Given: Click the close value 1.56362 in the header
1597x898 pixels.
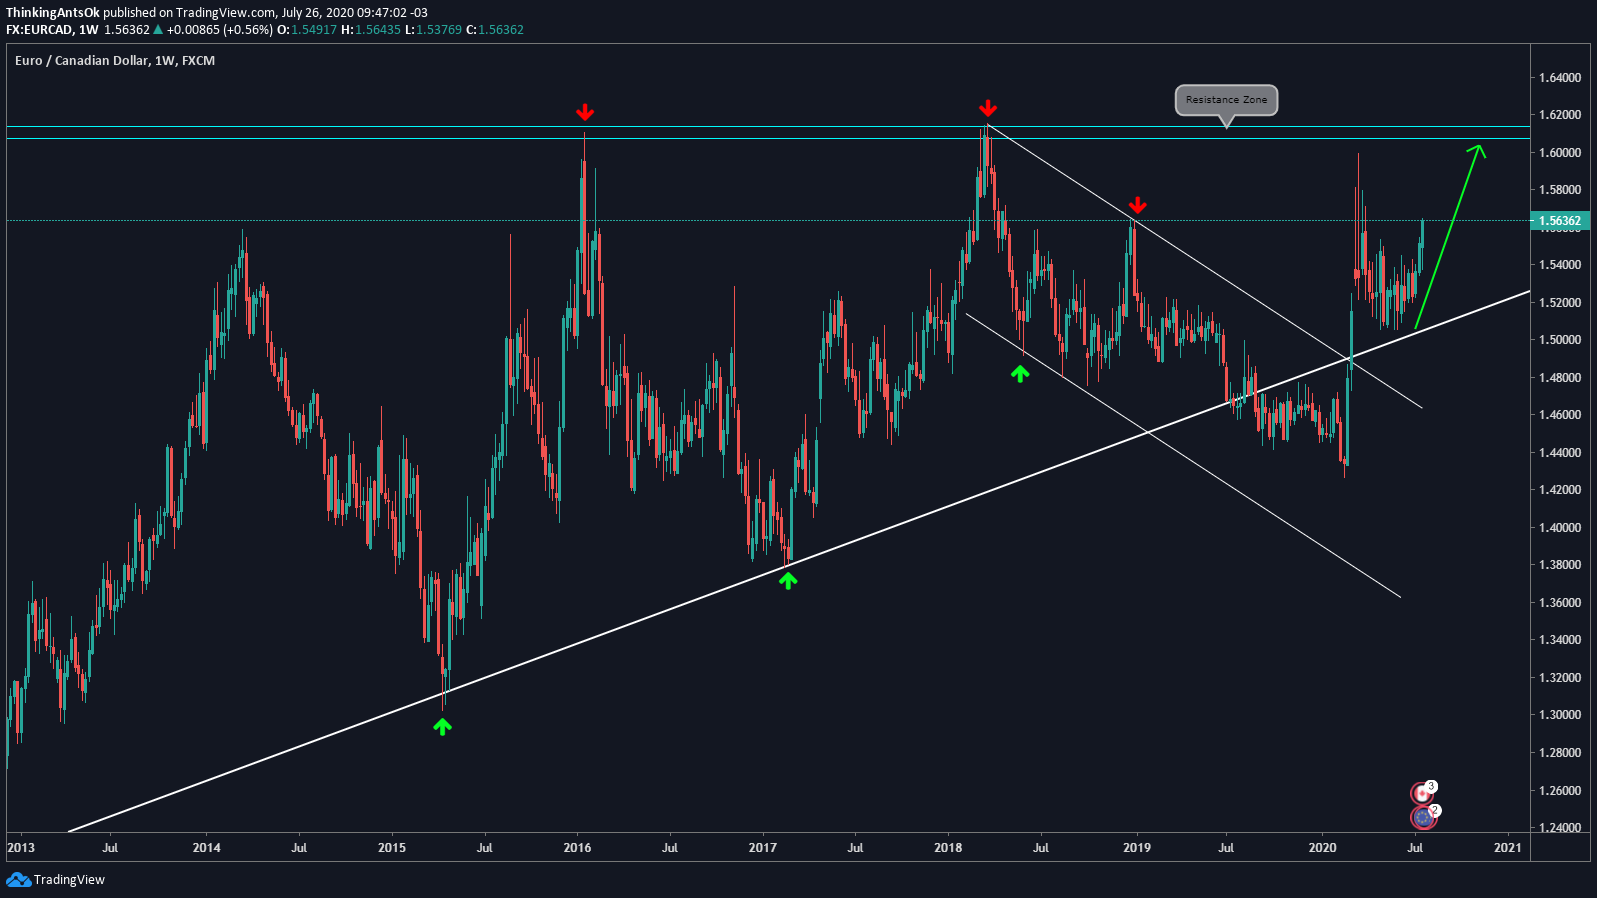Looking at the screenshot, I should [x=501, y=30].
